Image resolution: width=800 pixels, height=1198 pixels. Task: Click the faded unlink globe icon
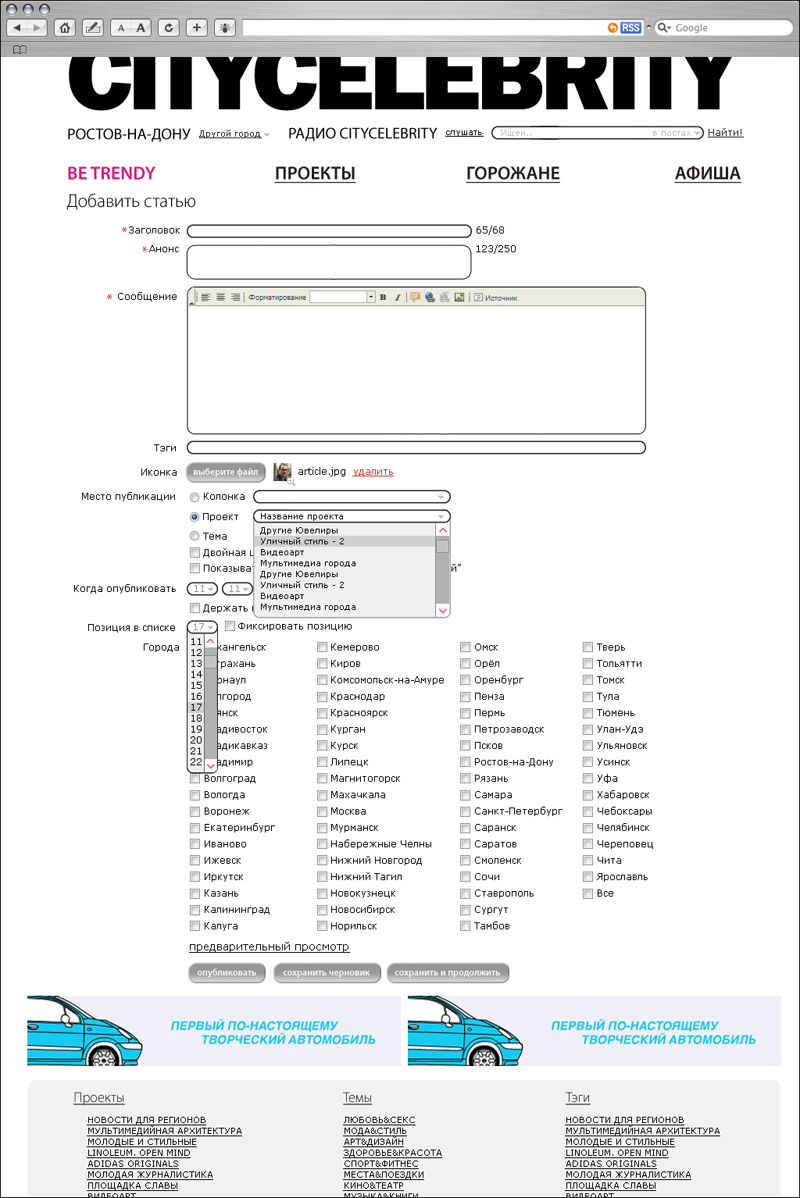click(444, 297)
